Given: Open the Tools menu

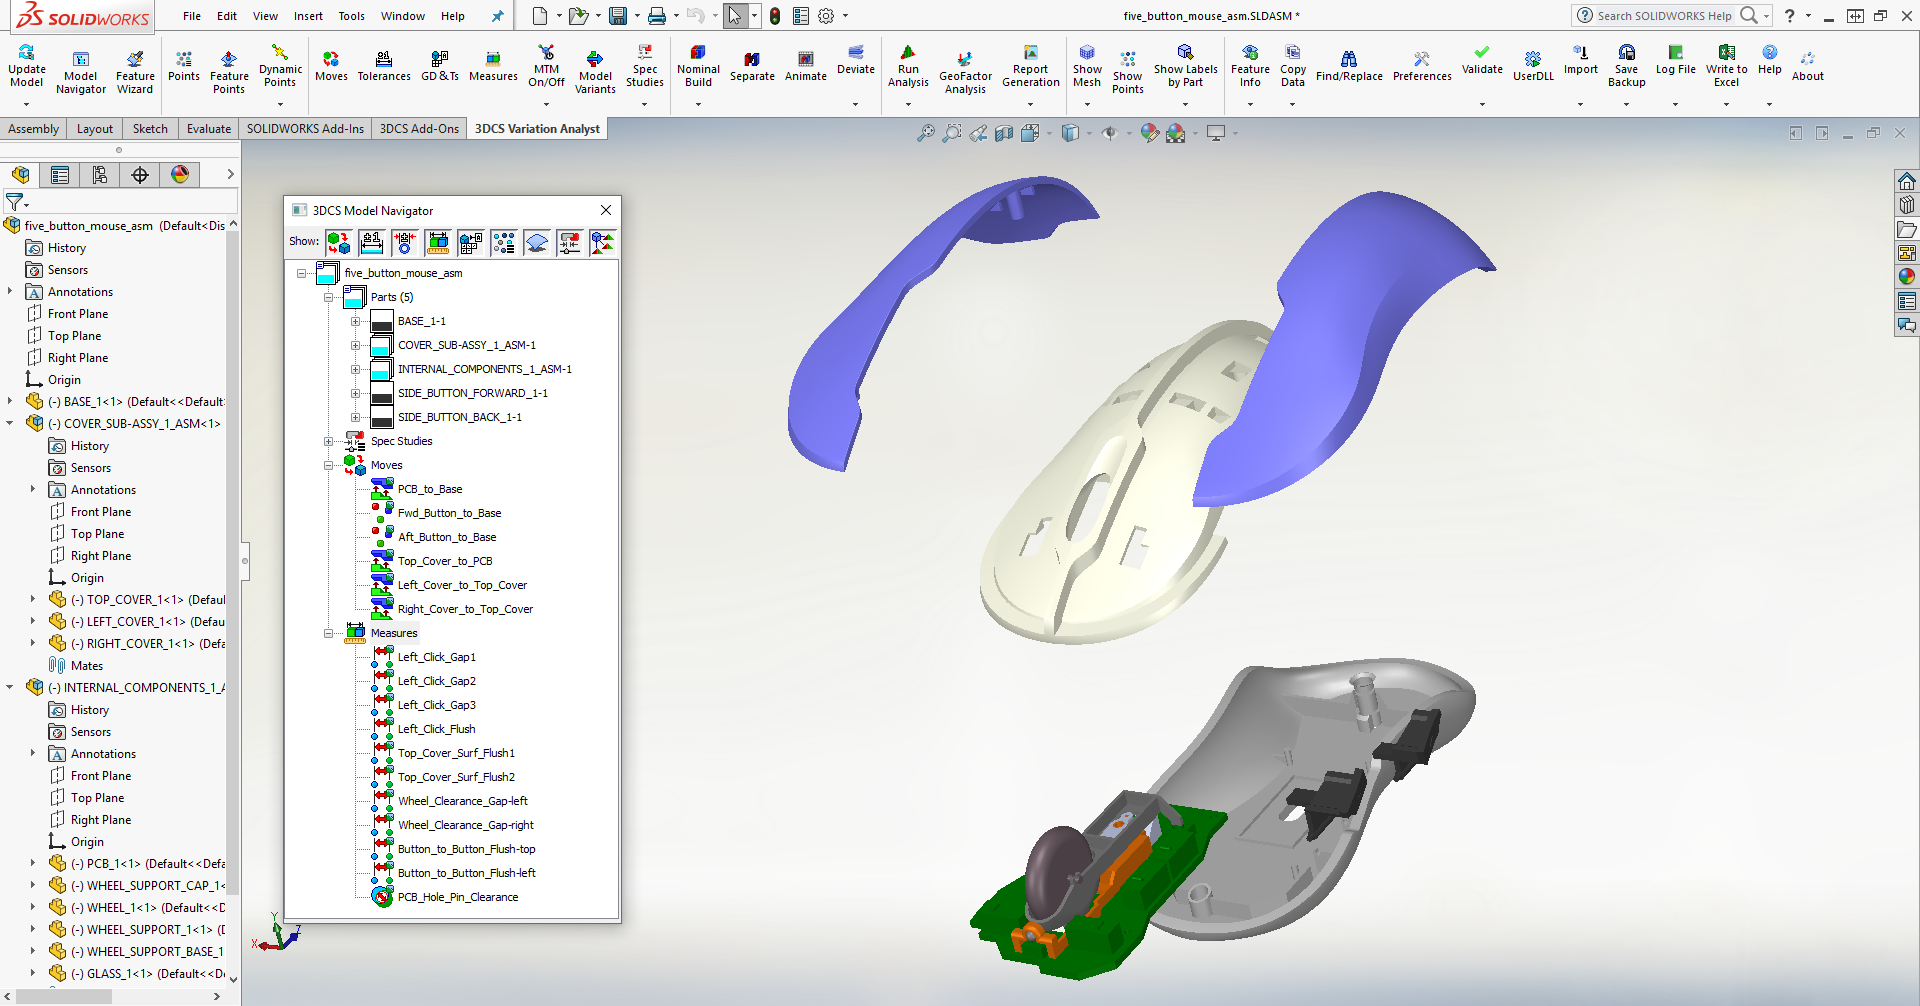Looking at the screenshot, I should tap(350, 16).
